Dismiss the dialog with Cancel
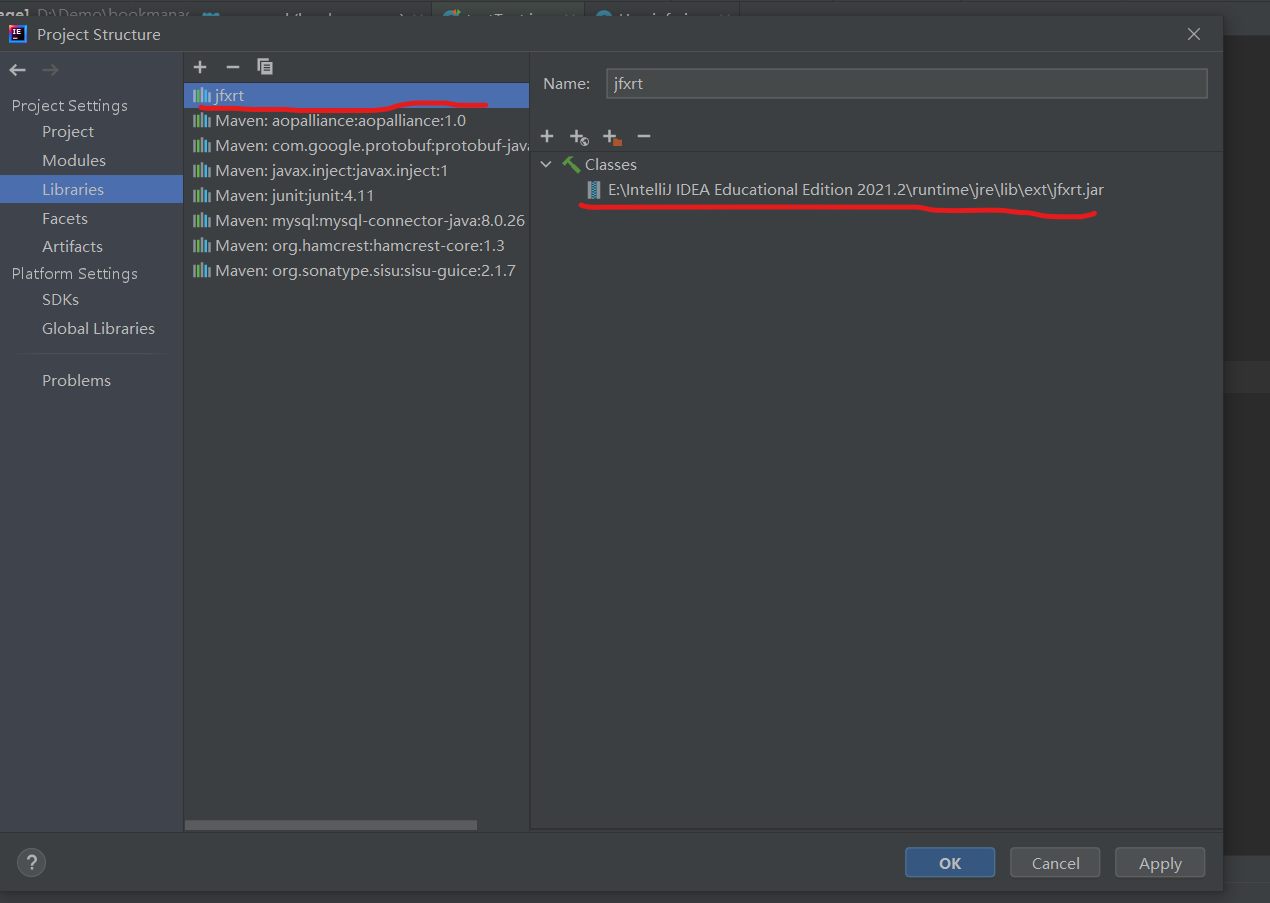The image size is (1270, 903). 1054,862
